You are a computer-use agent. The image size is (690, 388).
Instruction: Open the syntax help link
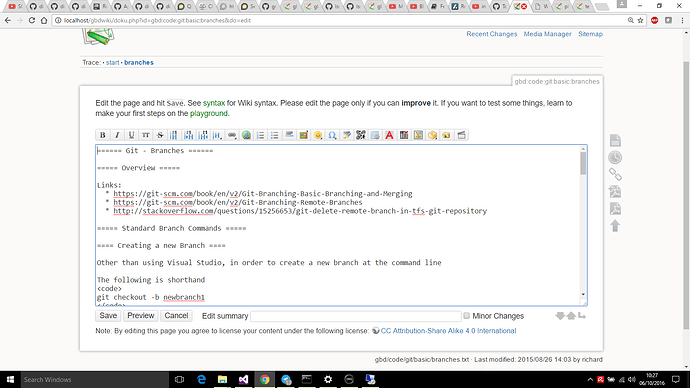(214, 103)
